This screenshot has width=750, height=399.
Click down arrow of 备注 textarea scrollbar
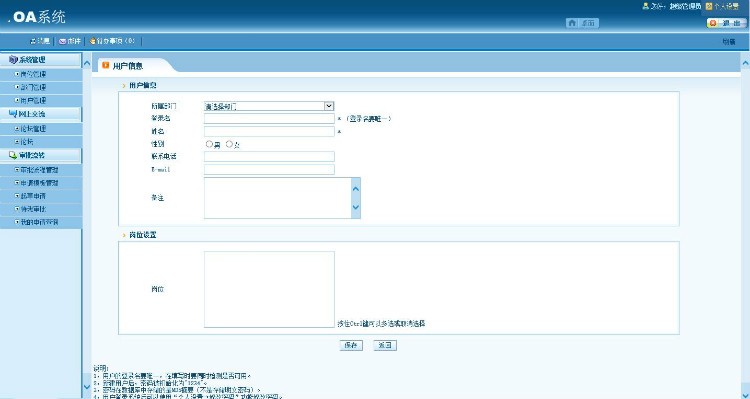355,207
